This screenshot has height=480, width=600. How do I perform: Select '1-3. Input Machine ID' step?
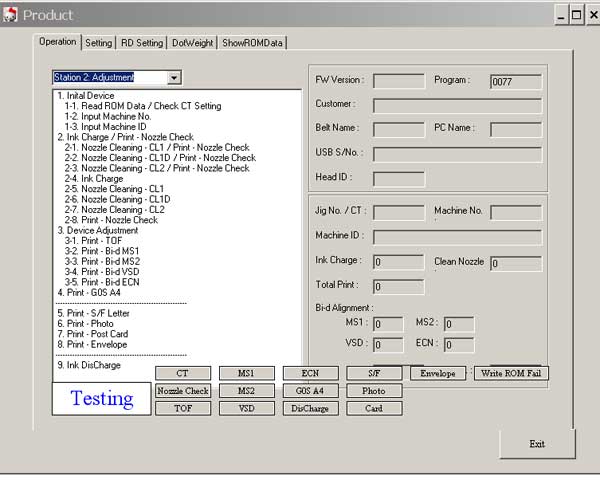pyautogui.click(x=105, y=127)
